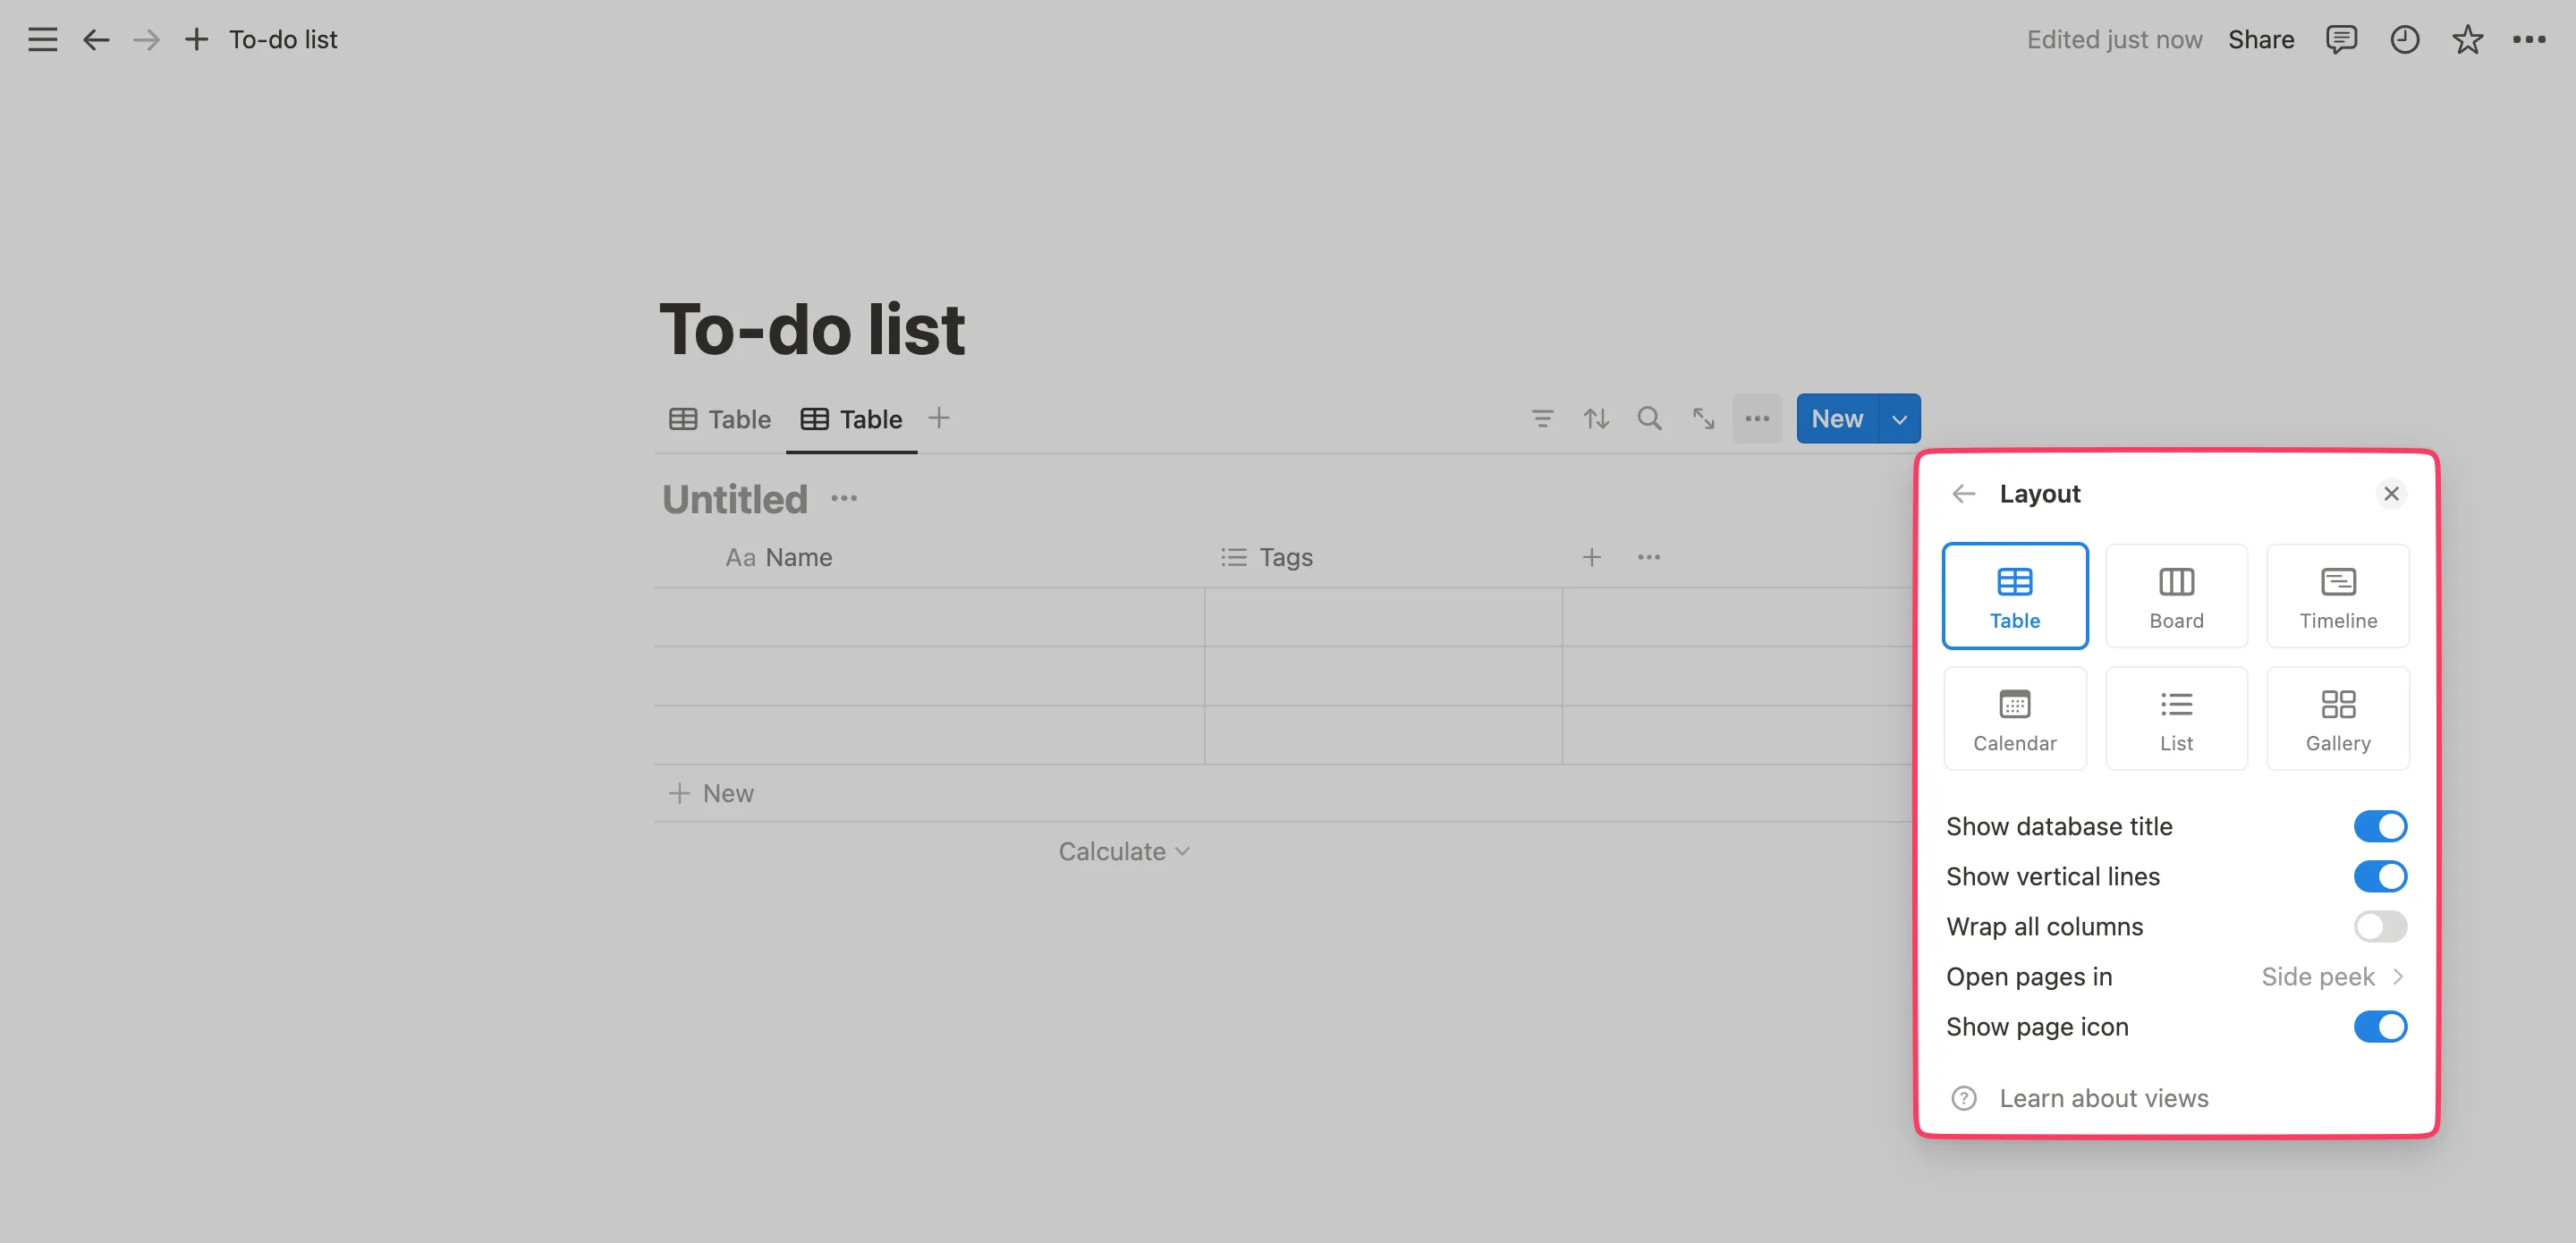Go forward with the right arrow
Image resolution: width=2576 pixels, height=1243 pixels.
146,39
